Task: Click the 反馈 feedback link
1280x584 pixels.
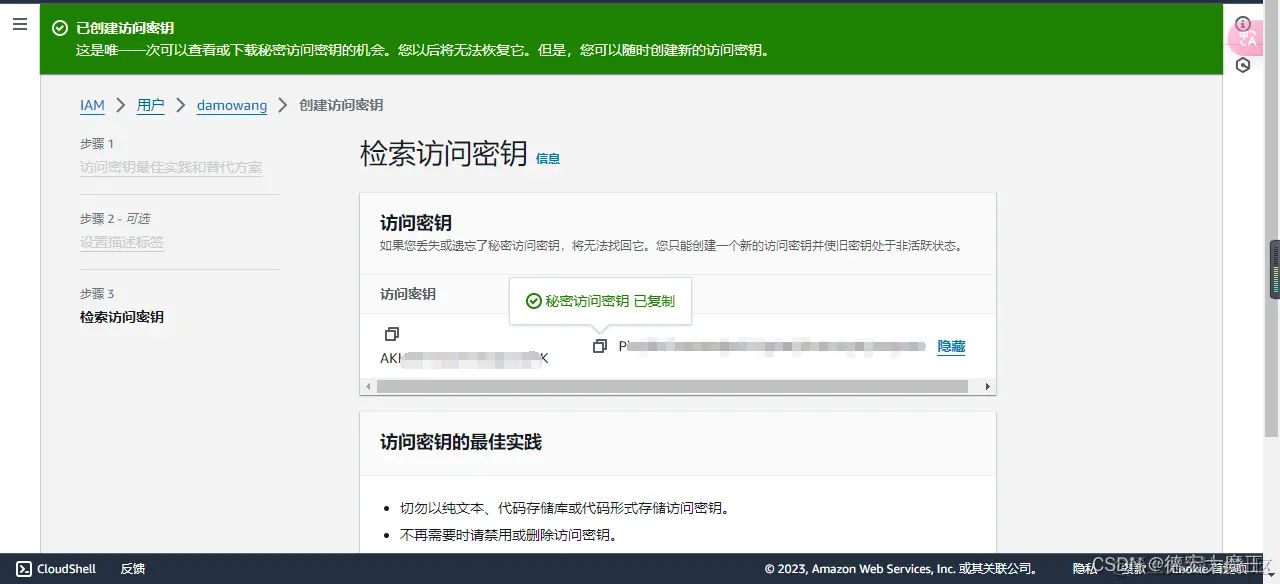Action: [133, 569]
